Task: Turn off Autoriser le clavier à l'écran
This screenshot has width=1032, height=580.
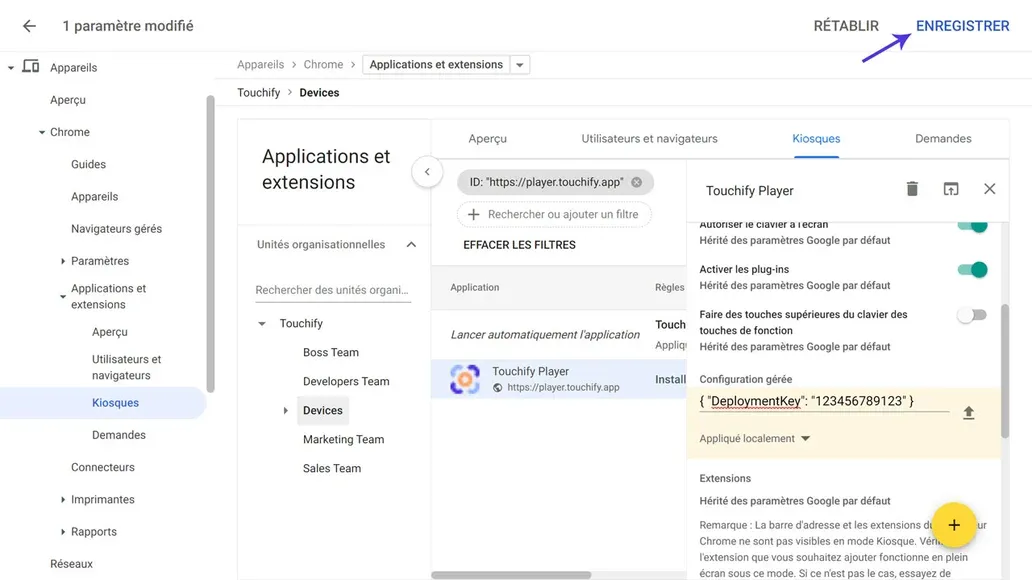Action: coord(972,226)
